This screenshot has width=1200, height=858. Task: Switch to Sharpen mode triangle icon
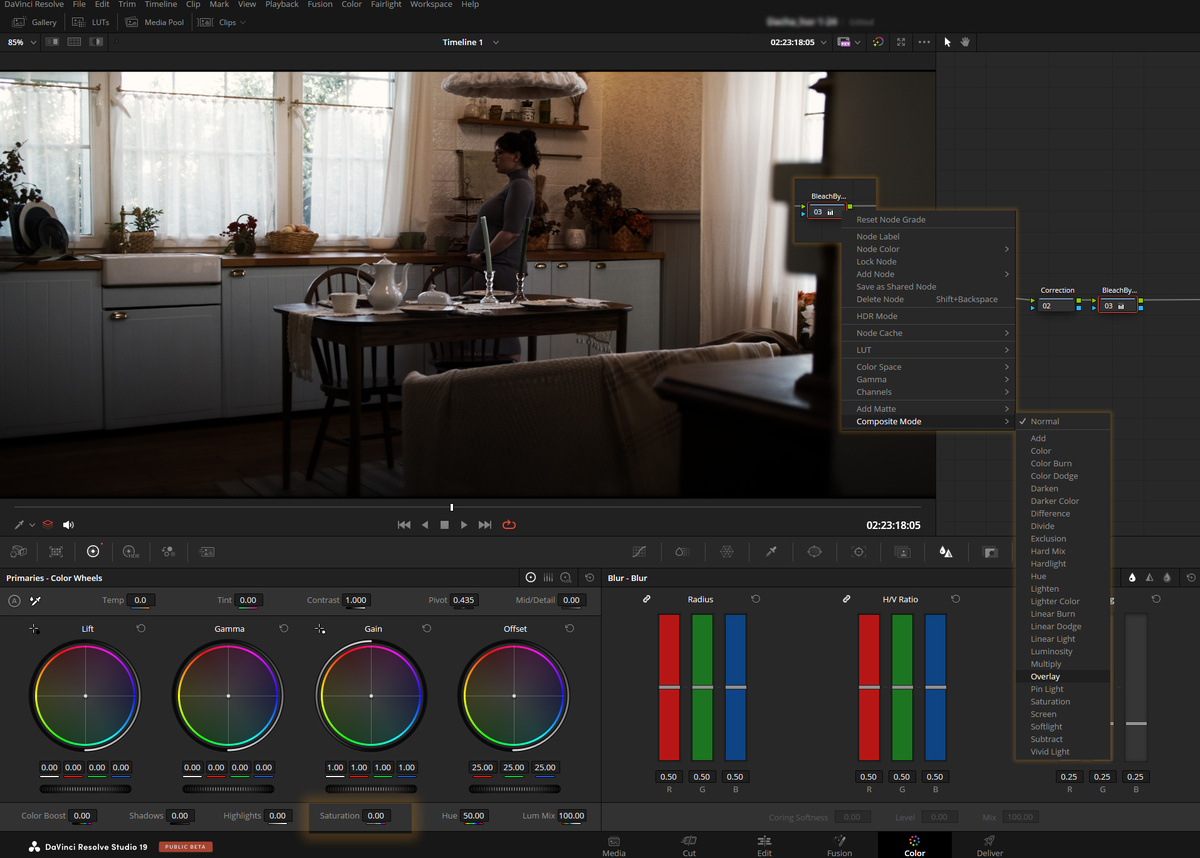(1149, 578)
